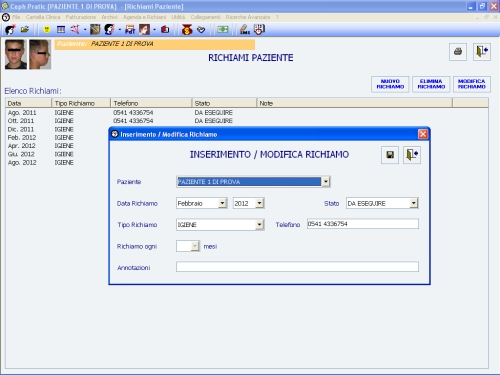The width and height of the screenshot is (500, 375).
Task: Open the Agenda e Richiami menu
Action: [145, 17]
